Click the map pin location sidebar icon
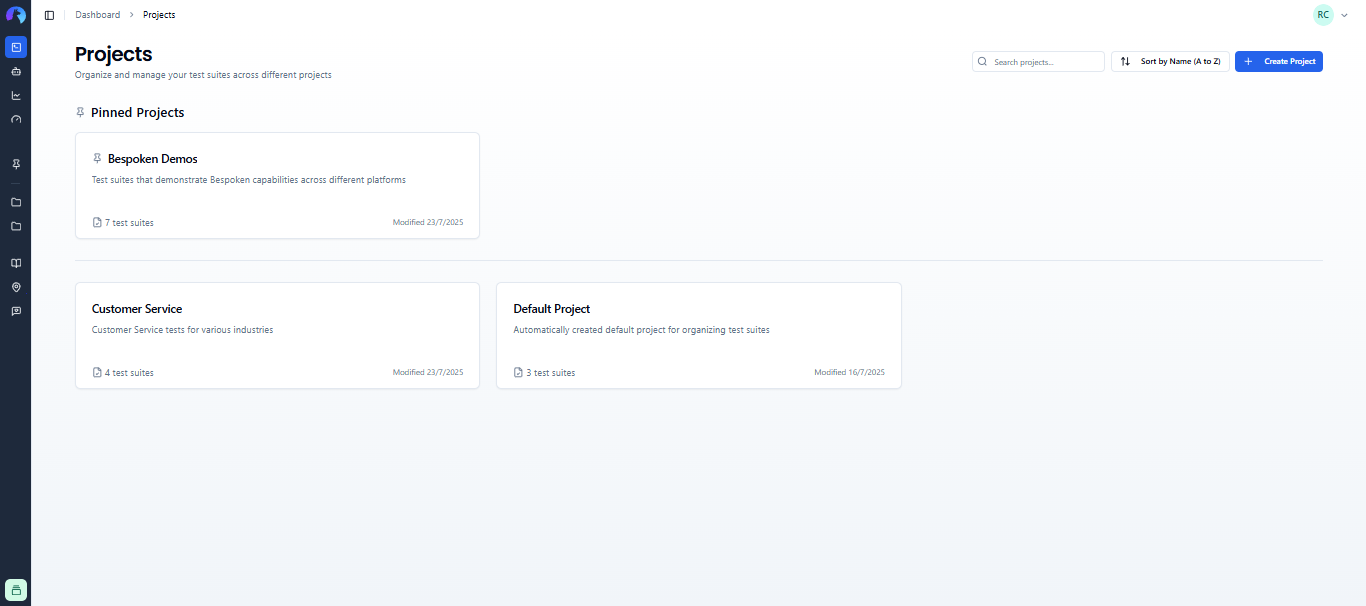 (x=16, y=287)
